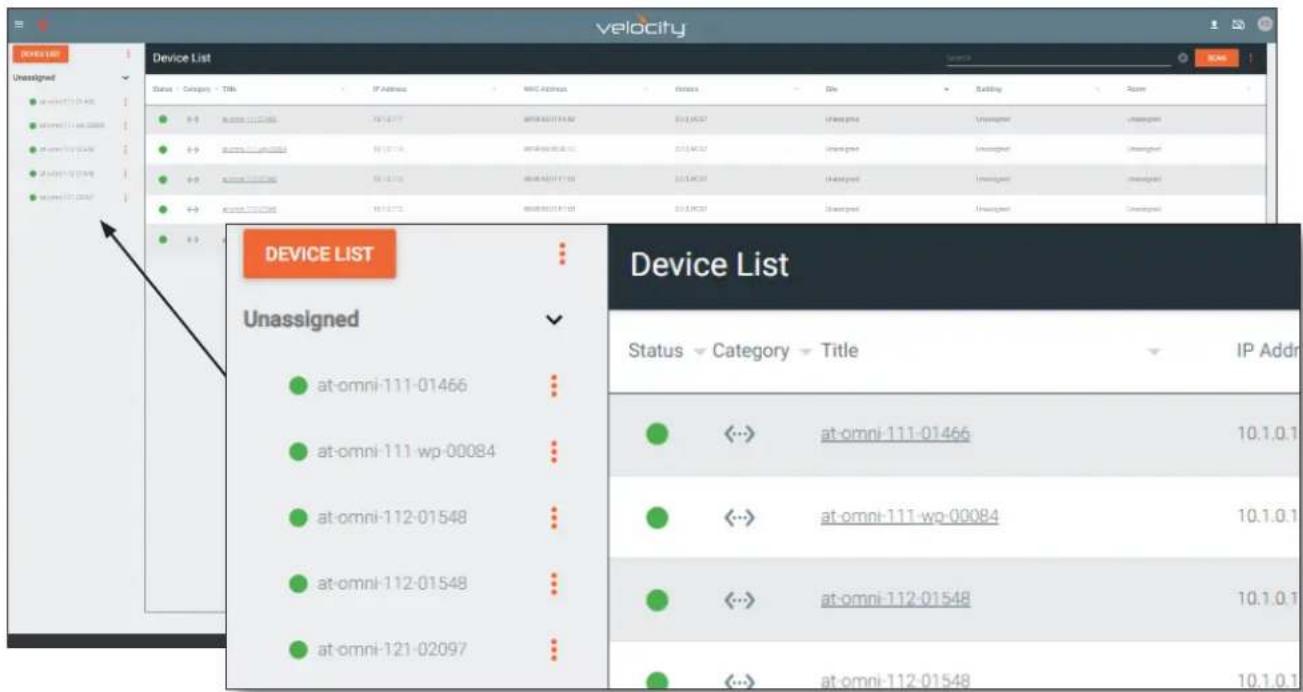Image resolution: width=1303 pixels, height=692 pixels.
Task: Click the gear icon beside the Search field
Action: (x=1183, y=59)
